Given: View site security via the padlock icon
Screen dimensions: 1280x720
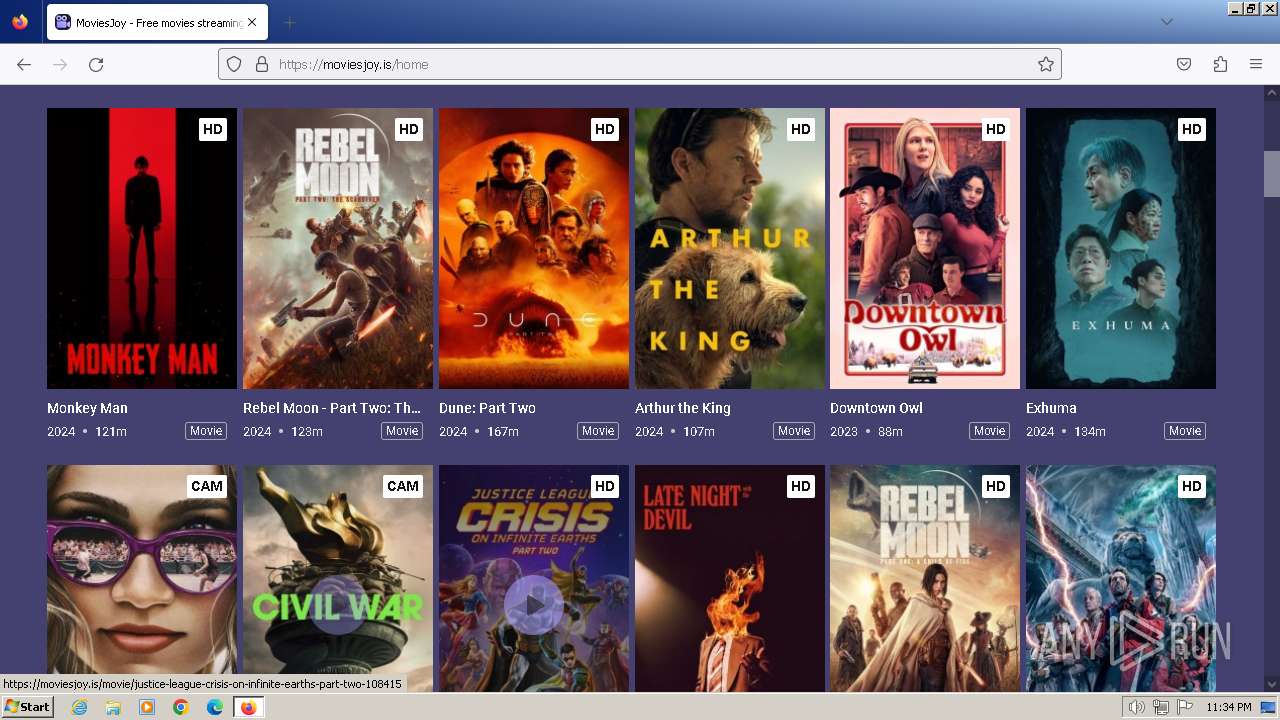Looking at the screenshot, I should (x=262, y=64).
